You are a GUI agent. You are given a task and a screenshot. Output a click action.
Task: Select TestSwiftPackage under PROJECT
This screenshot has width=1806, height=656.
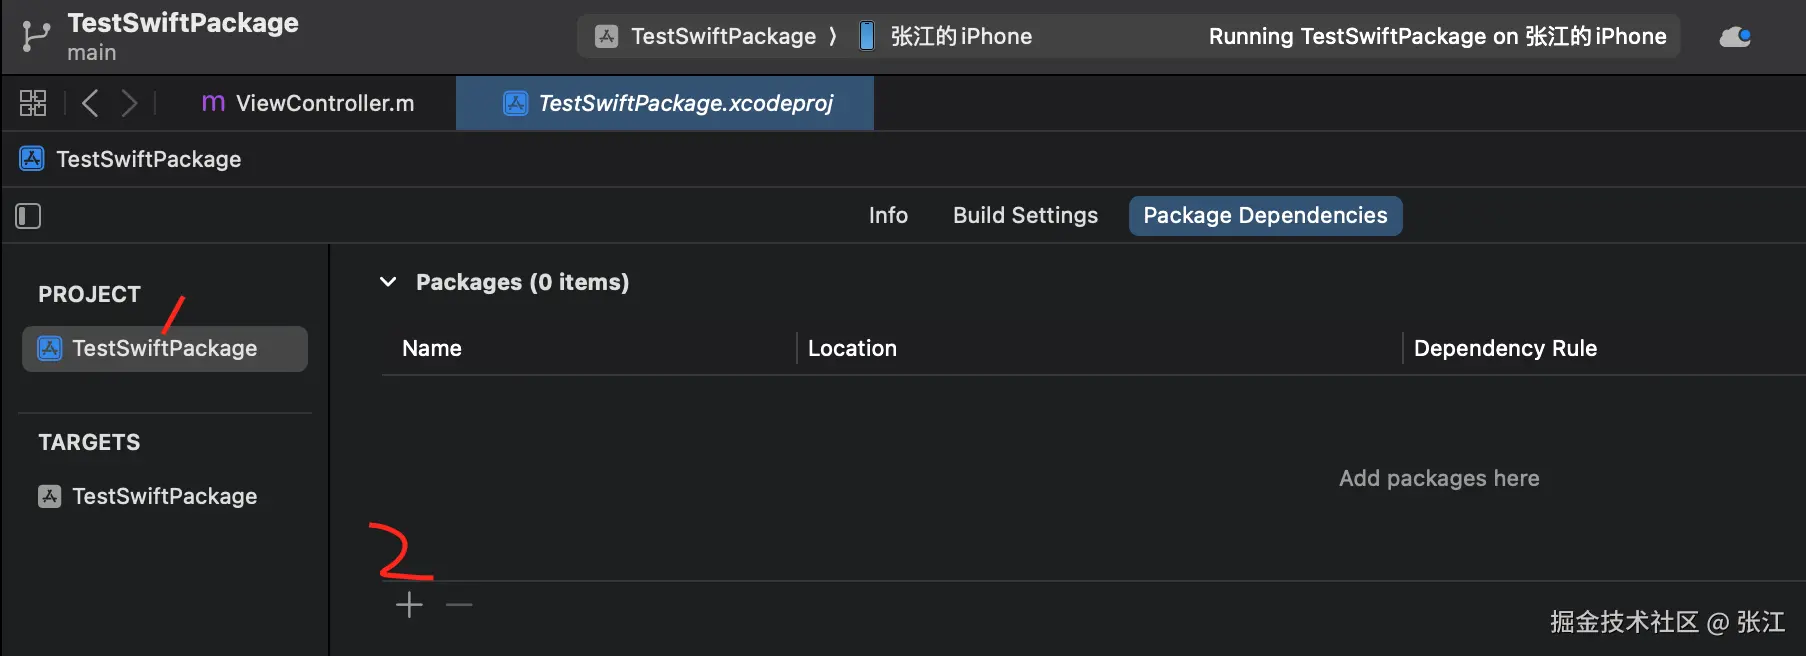[x=164, y=349]
